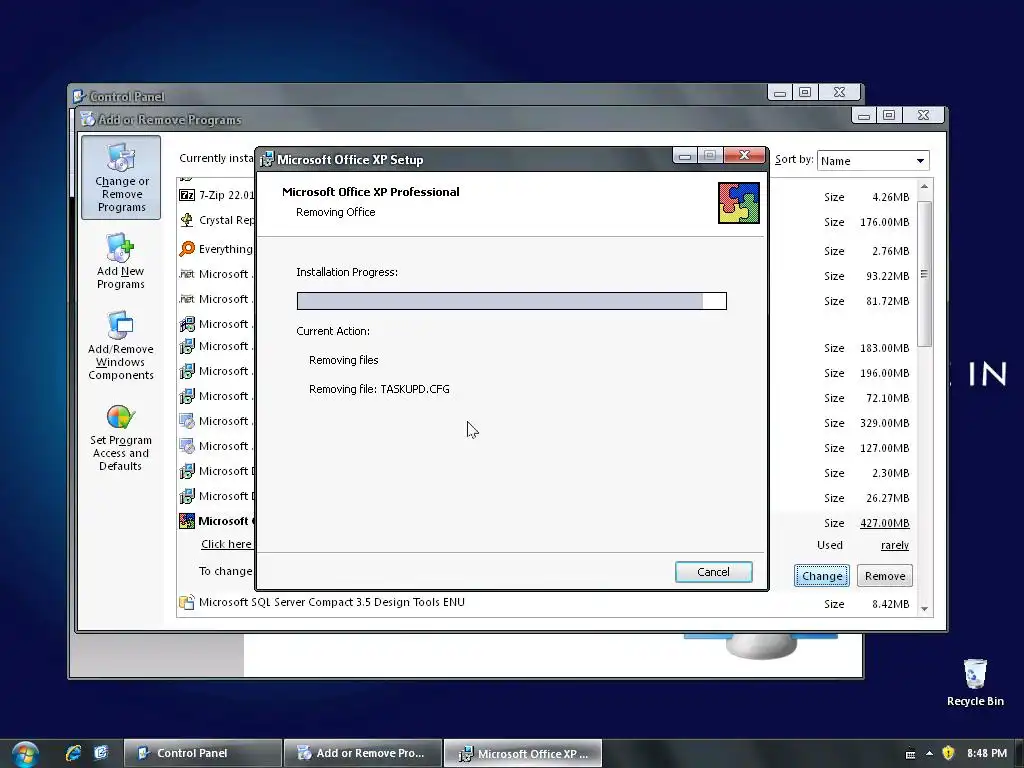Show hidden tray icons arrow

(929, 754)
